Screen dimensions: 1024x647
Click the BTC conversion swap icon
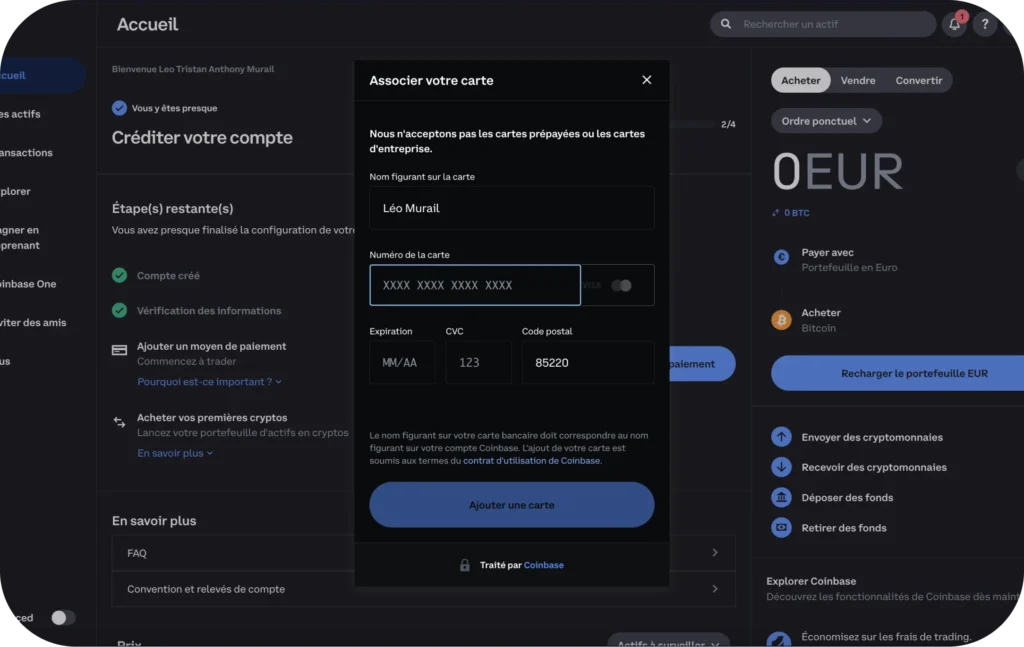coord(776,213)
